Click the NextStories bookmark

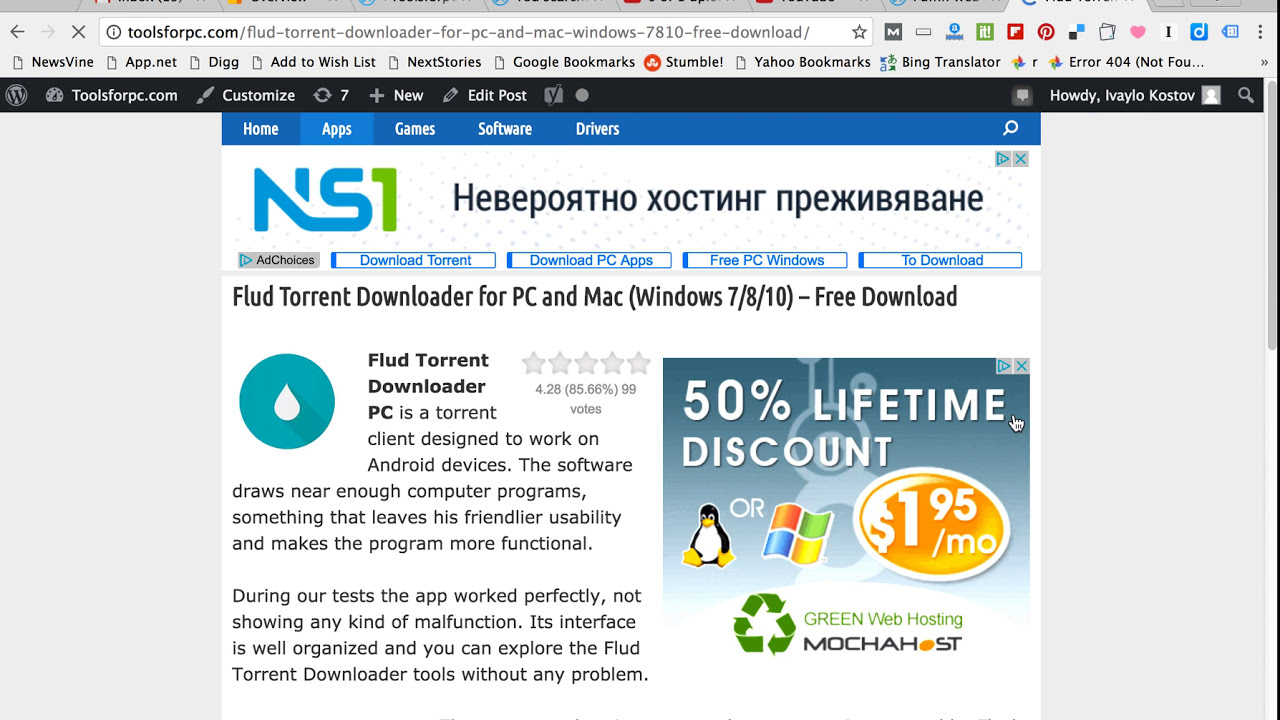tap(434, 62)
